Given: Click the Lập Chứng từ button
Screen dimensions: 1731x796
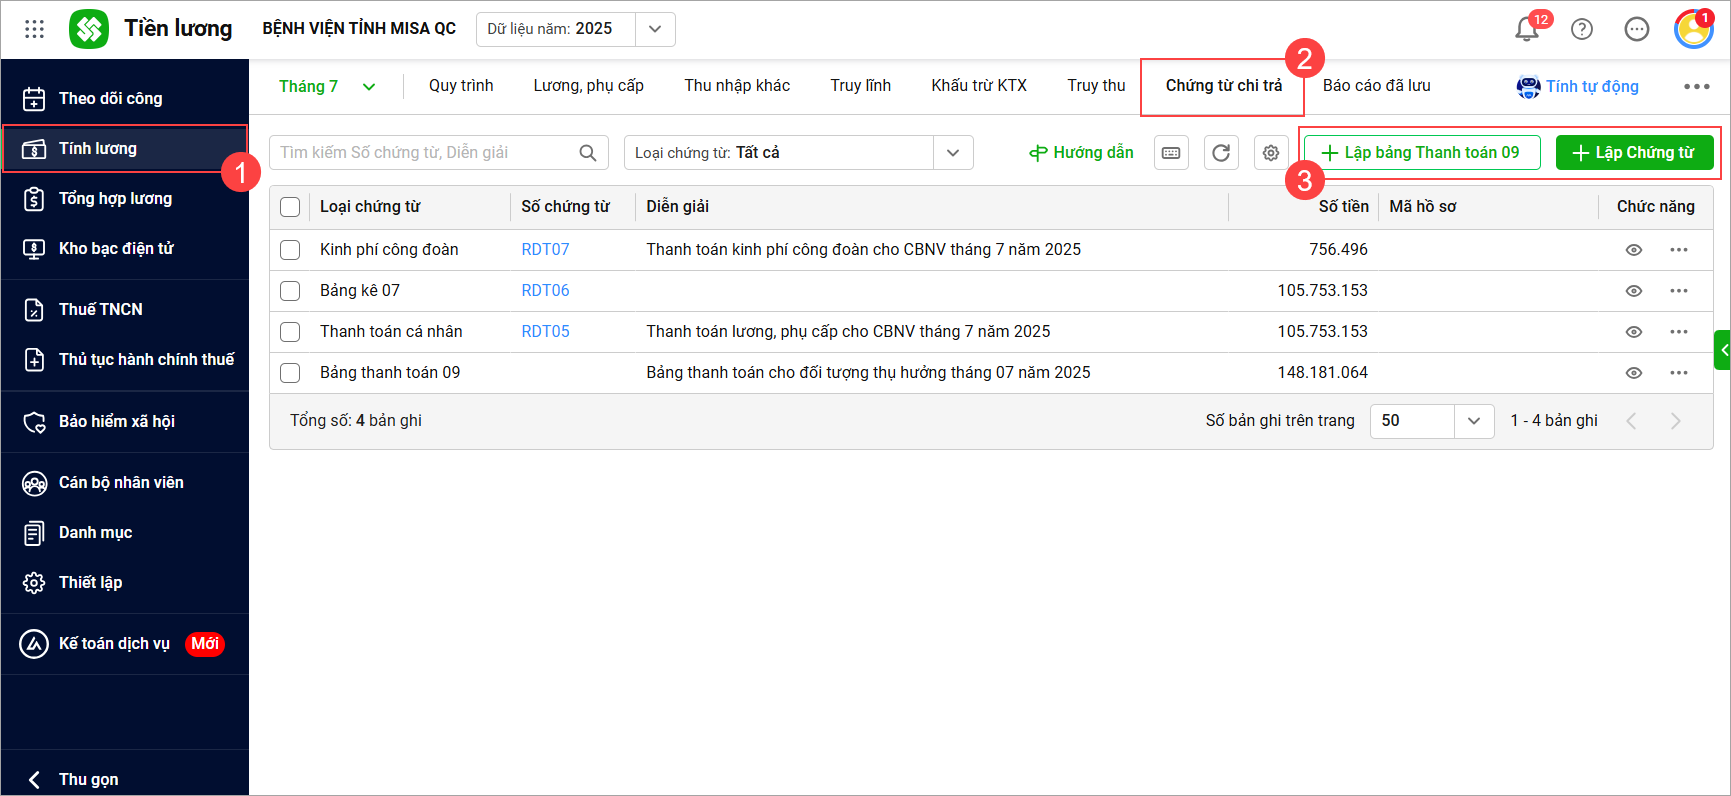Looking at the screenshot, I should 1635,153.
